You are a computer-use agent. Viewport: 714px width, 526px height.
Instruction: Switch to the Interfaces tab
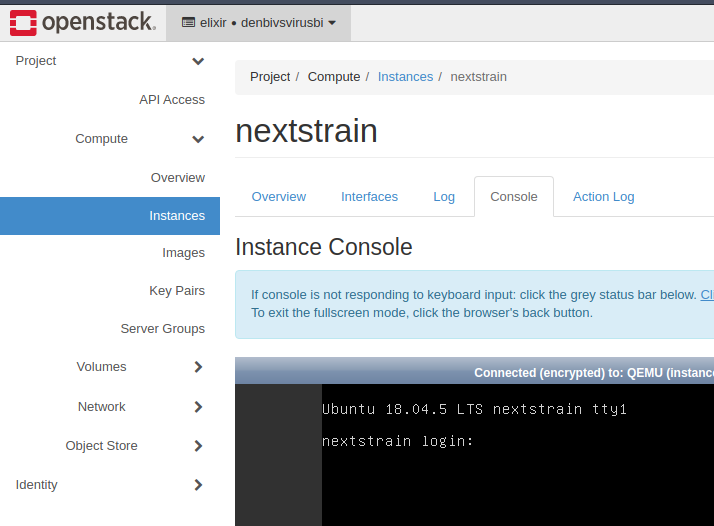click(x=369, y=197)
